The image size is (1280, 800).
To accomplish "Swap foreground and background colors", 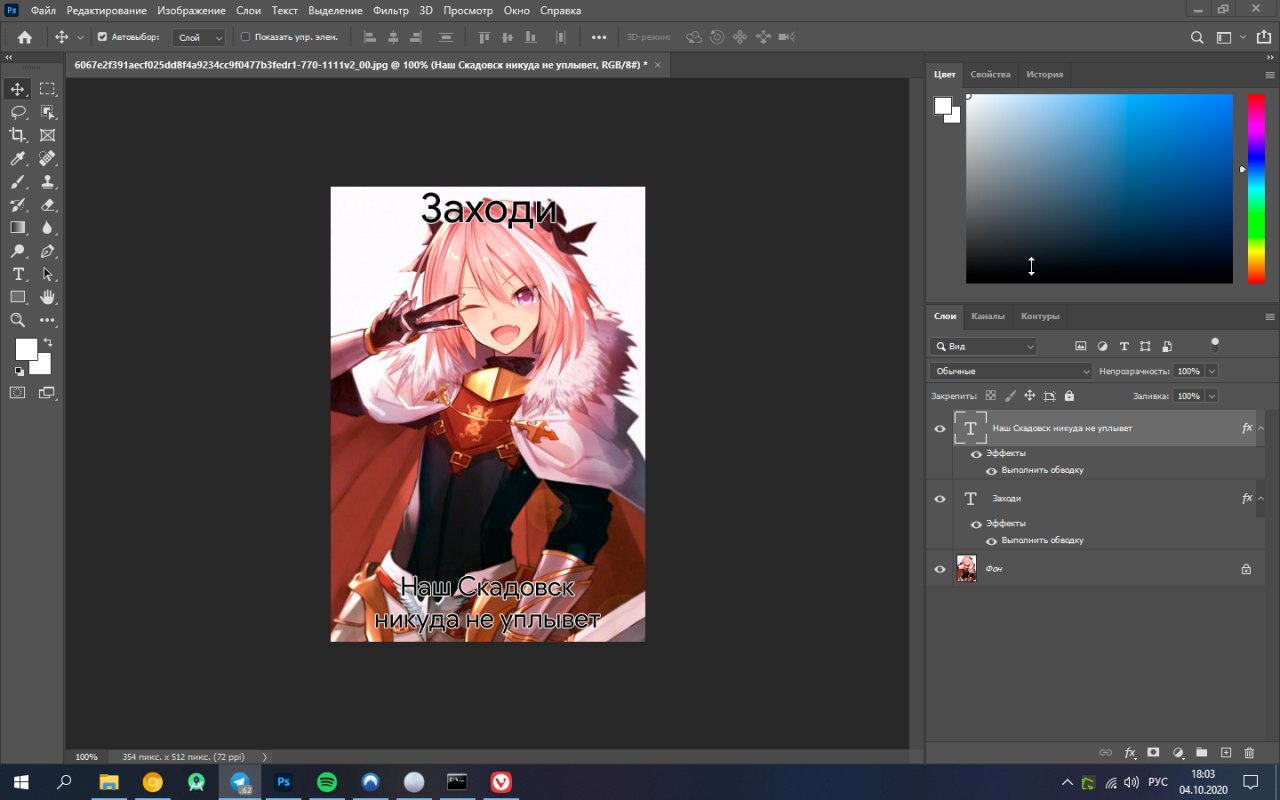I will point(47,343).
